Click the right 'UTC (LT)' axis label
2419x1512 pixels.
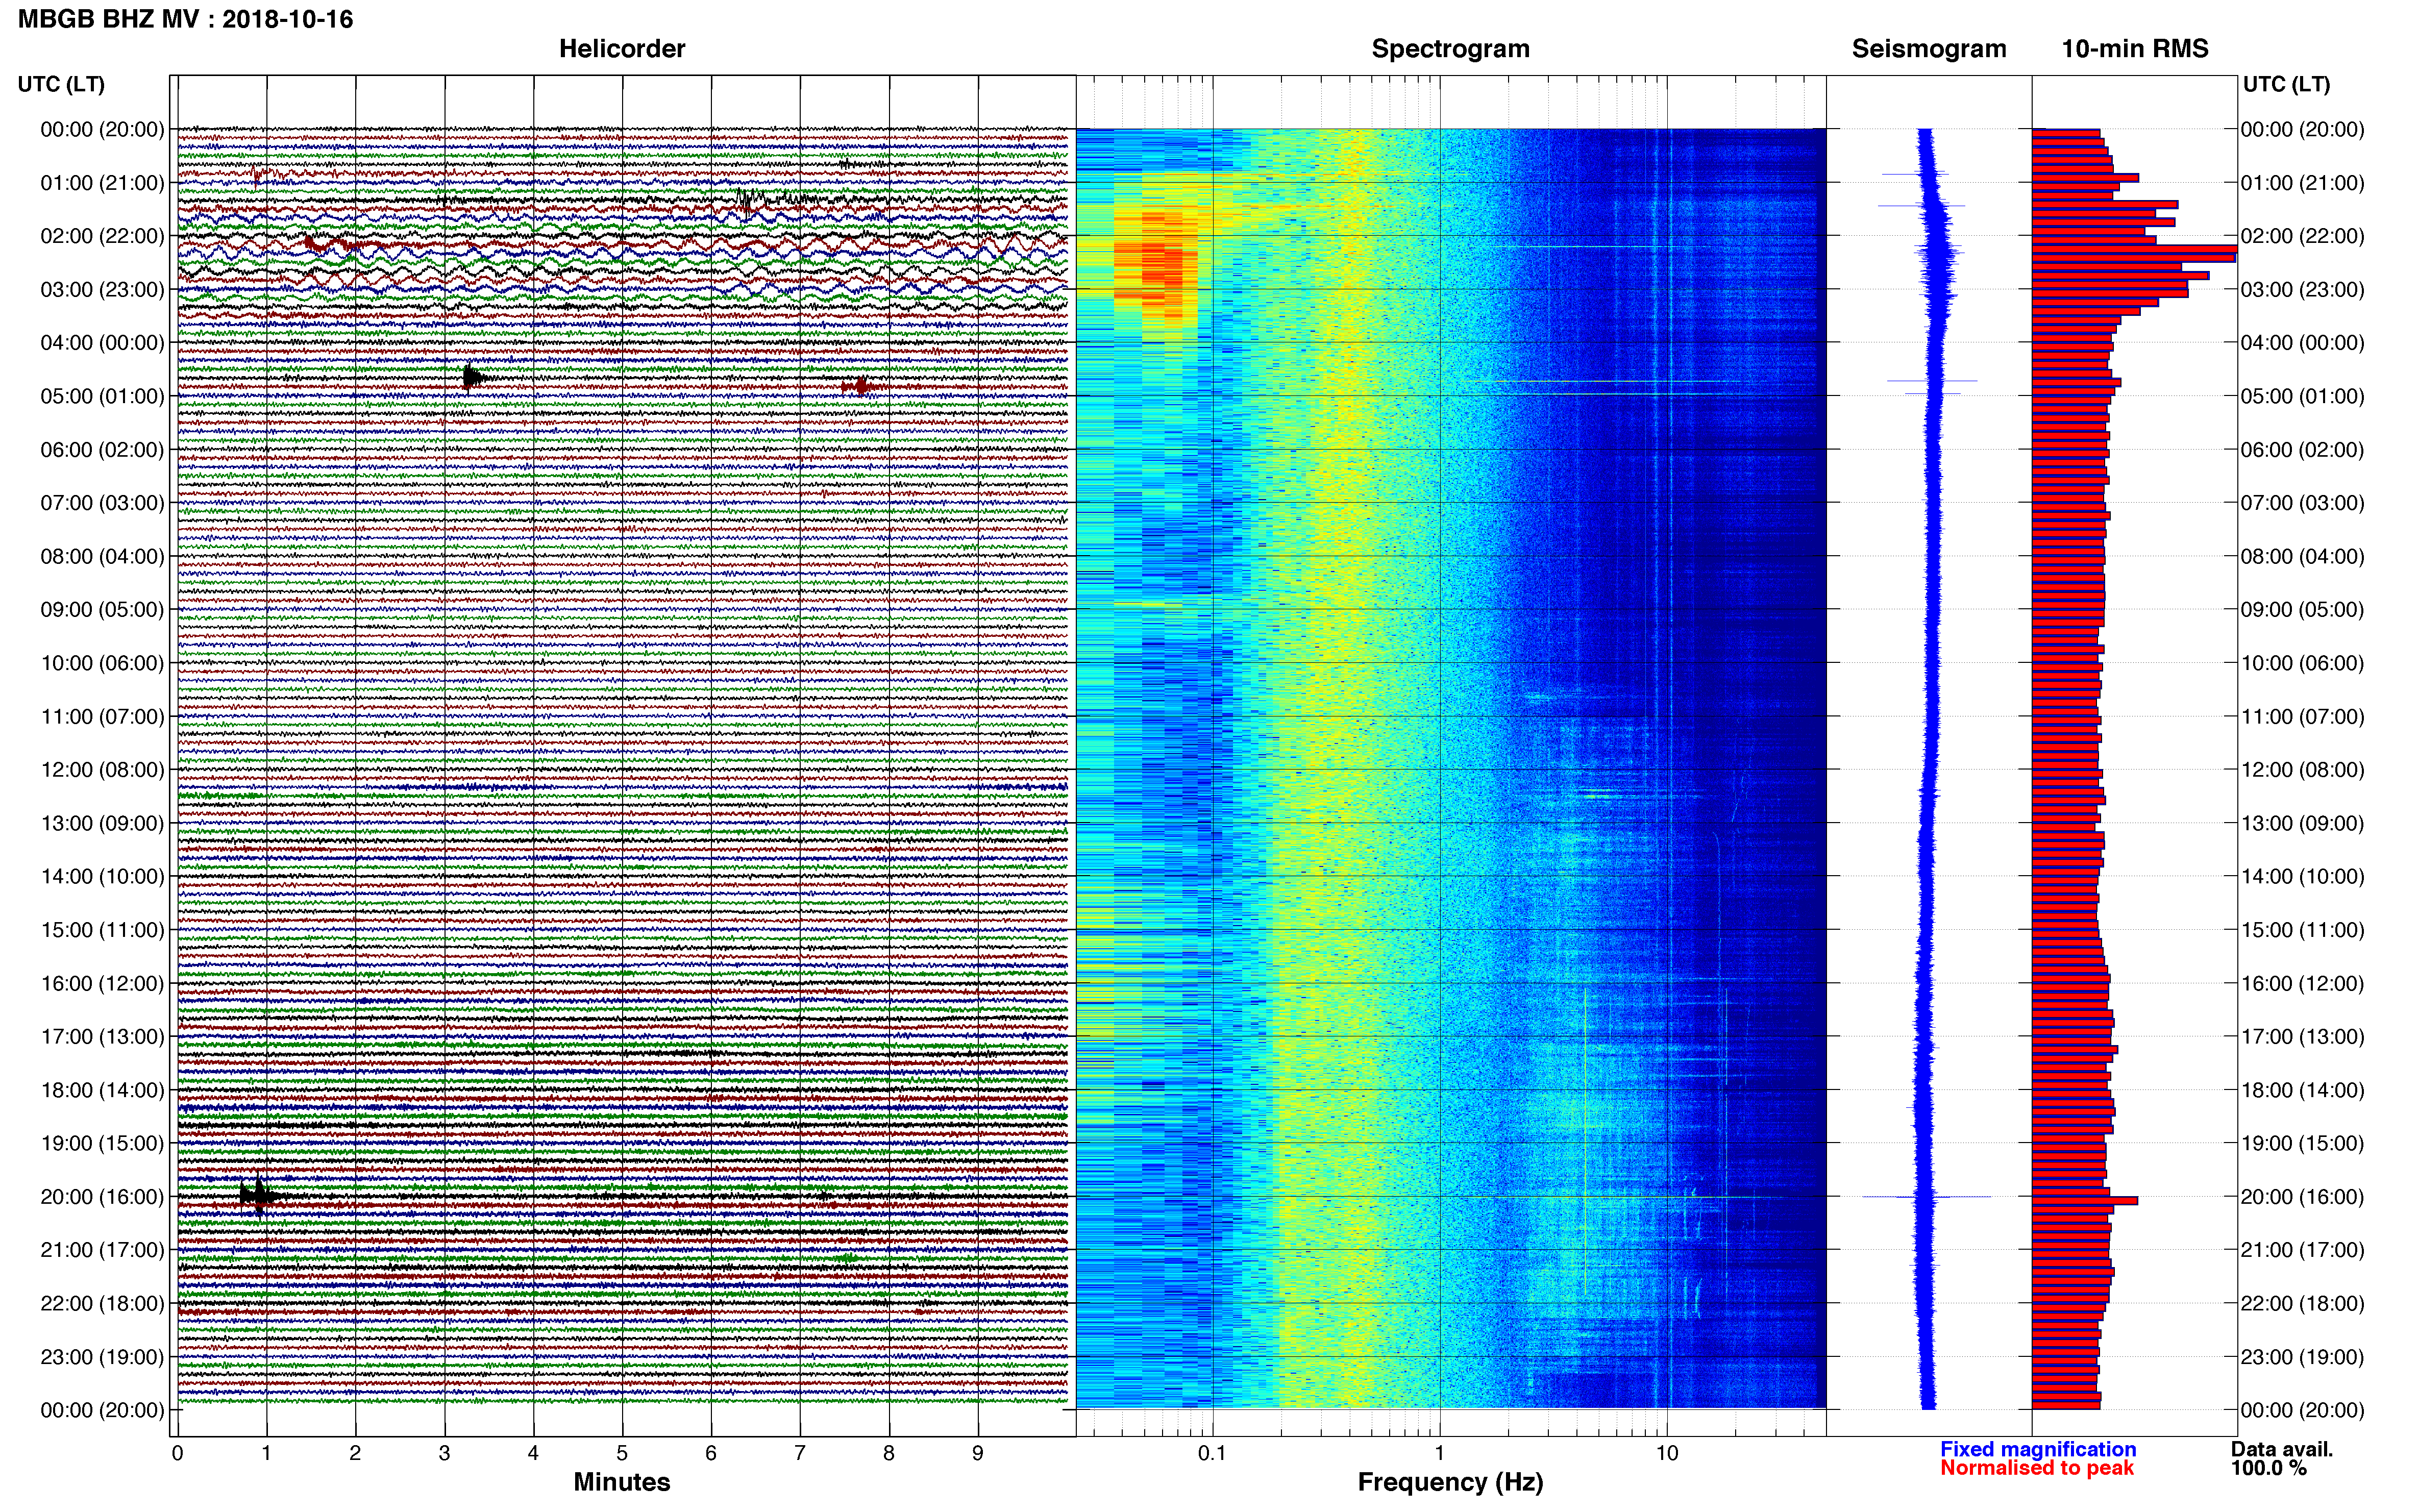(2287, 84)
